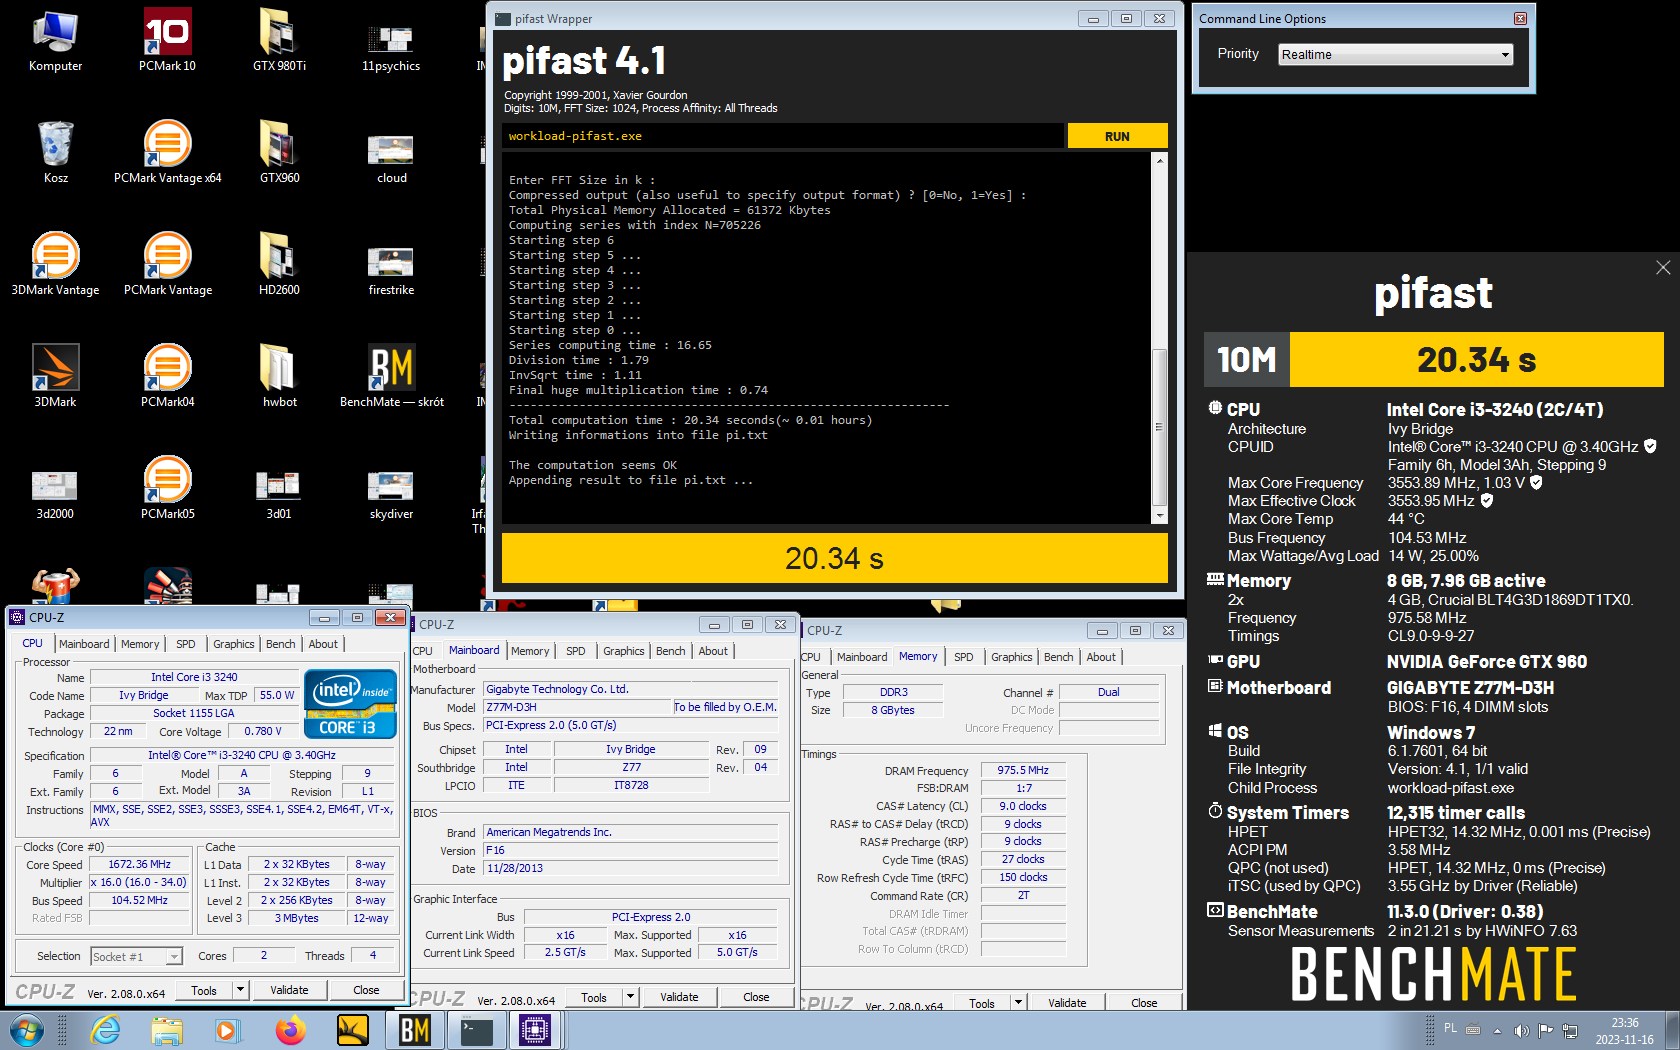This screenshot has height=1050, width=1680.
Task: Open Internet Explorer from the taskbar
Action: coord(105,1030)
